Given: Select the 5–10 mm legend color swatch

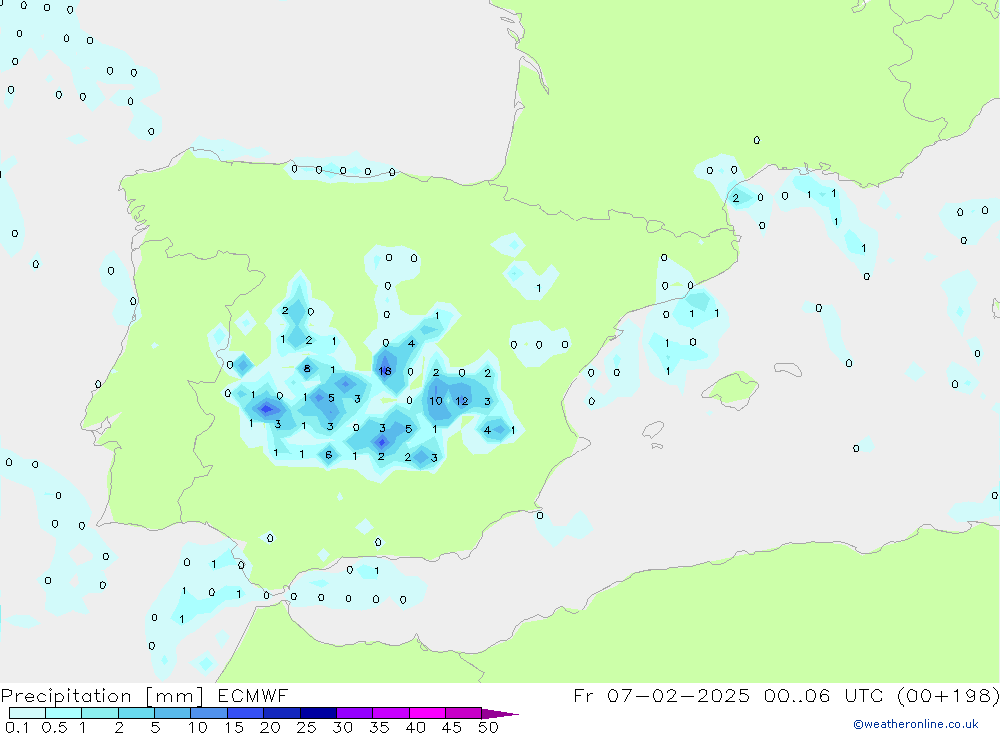Looking at the screenshot, I should click(172, 713).
